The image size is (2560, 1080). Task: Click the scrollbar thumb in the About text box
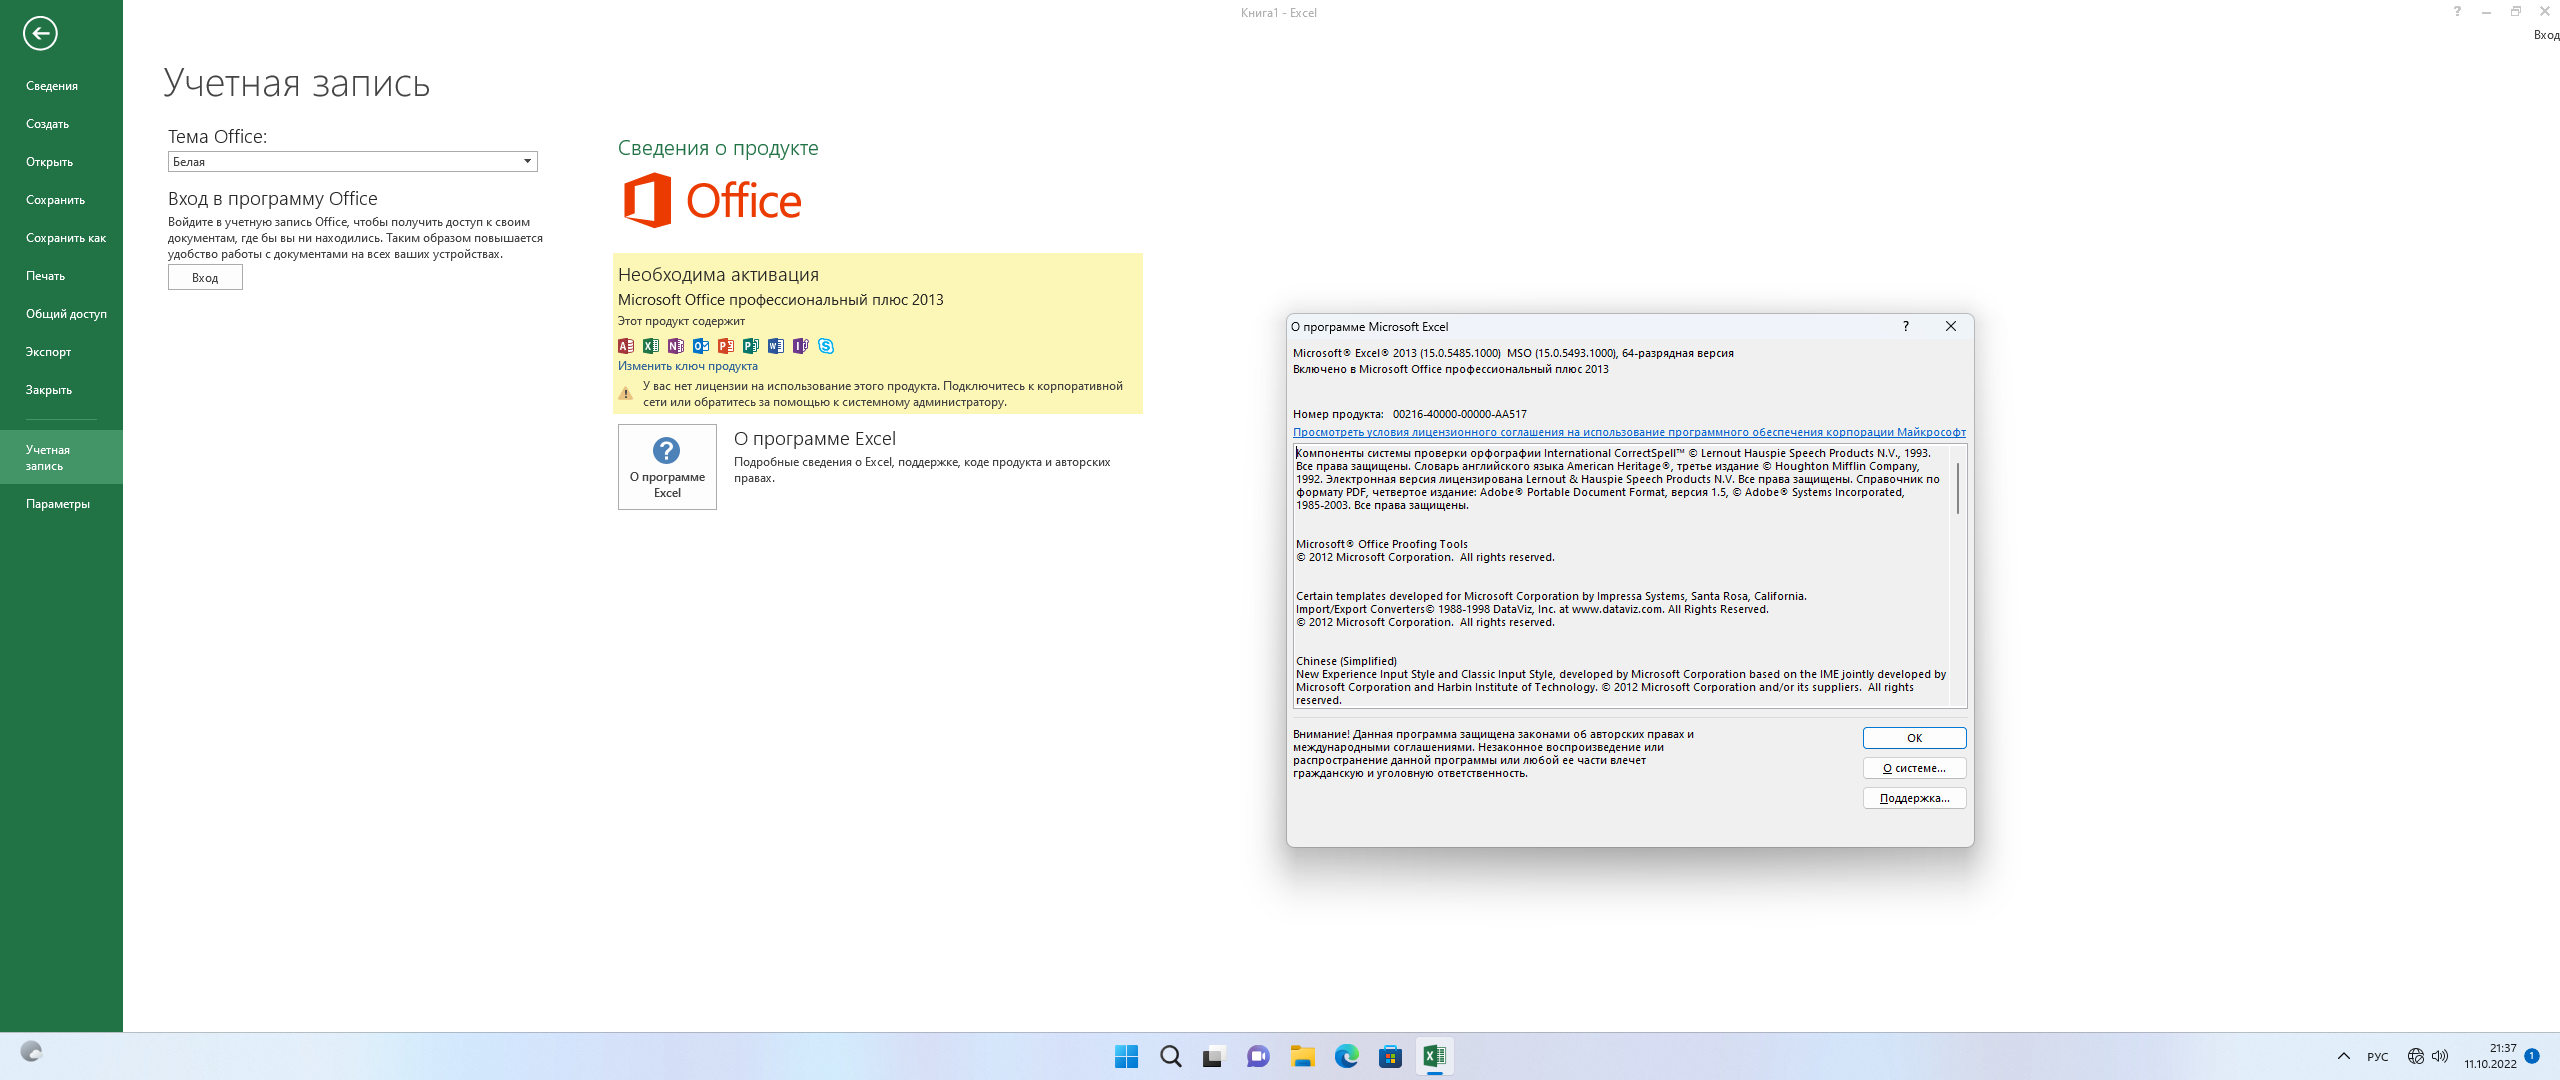click(1958, 488)
